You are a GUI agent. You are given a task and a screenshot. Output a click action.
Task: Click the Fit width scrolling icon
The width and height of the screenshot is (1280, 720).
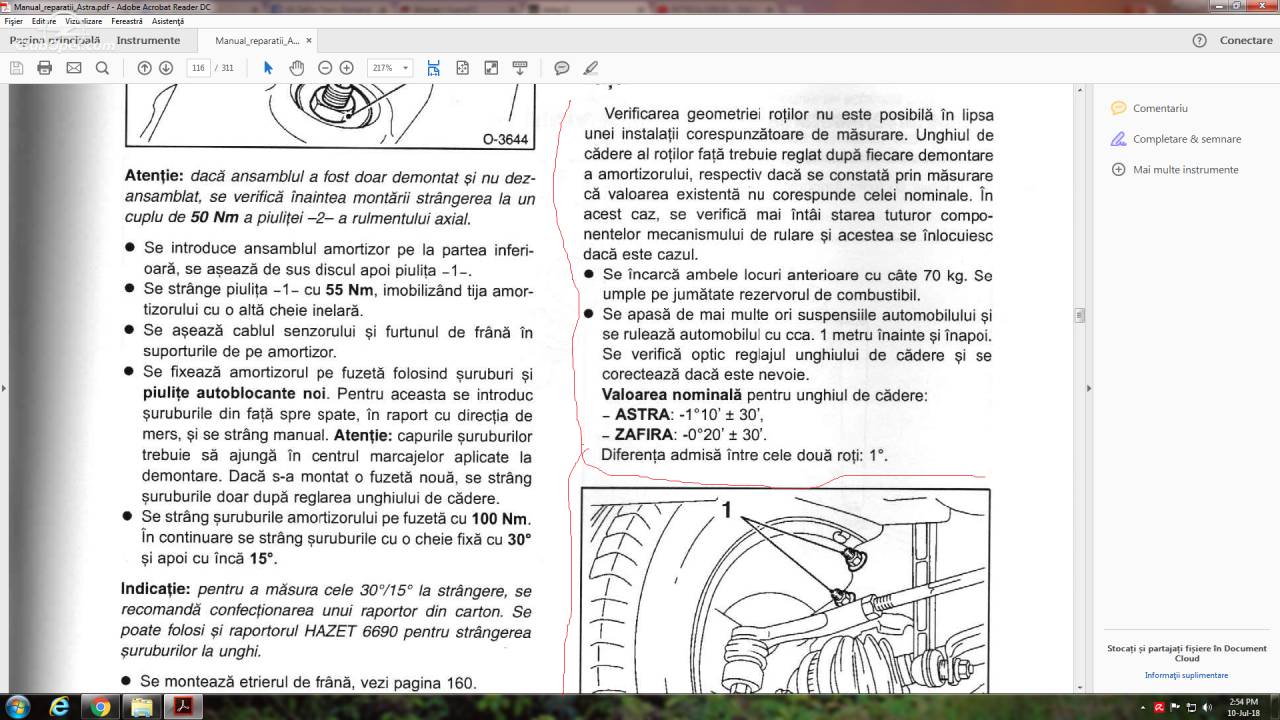[x=433, y=68]
